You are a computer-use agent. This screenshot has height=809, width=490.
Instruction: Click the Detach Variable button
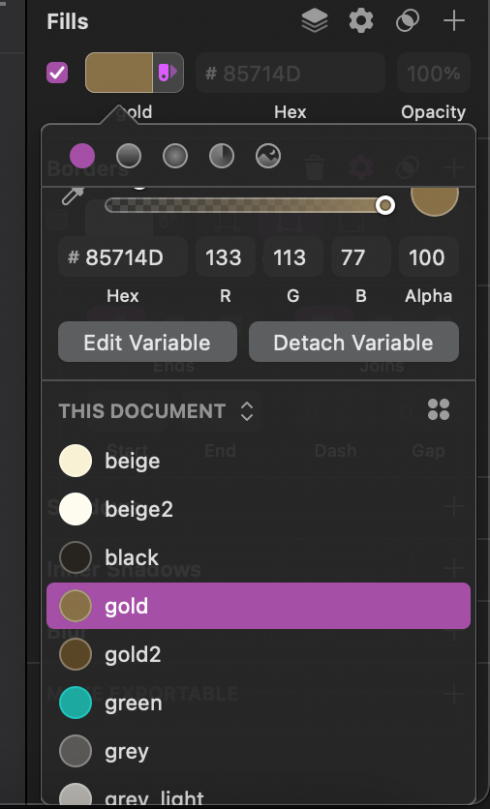(x=354, y=342)
